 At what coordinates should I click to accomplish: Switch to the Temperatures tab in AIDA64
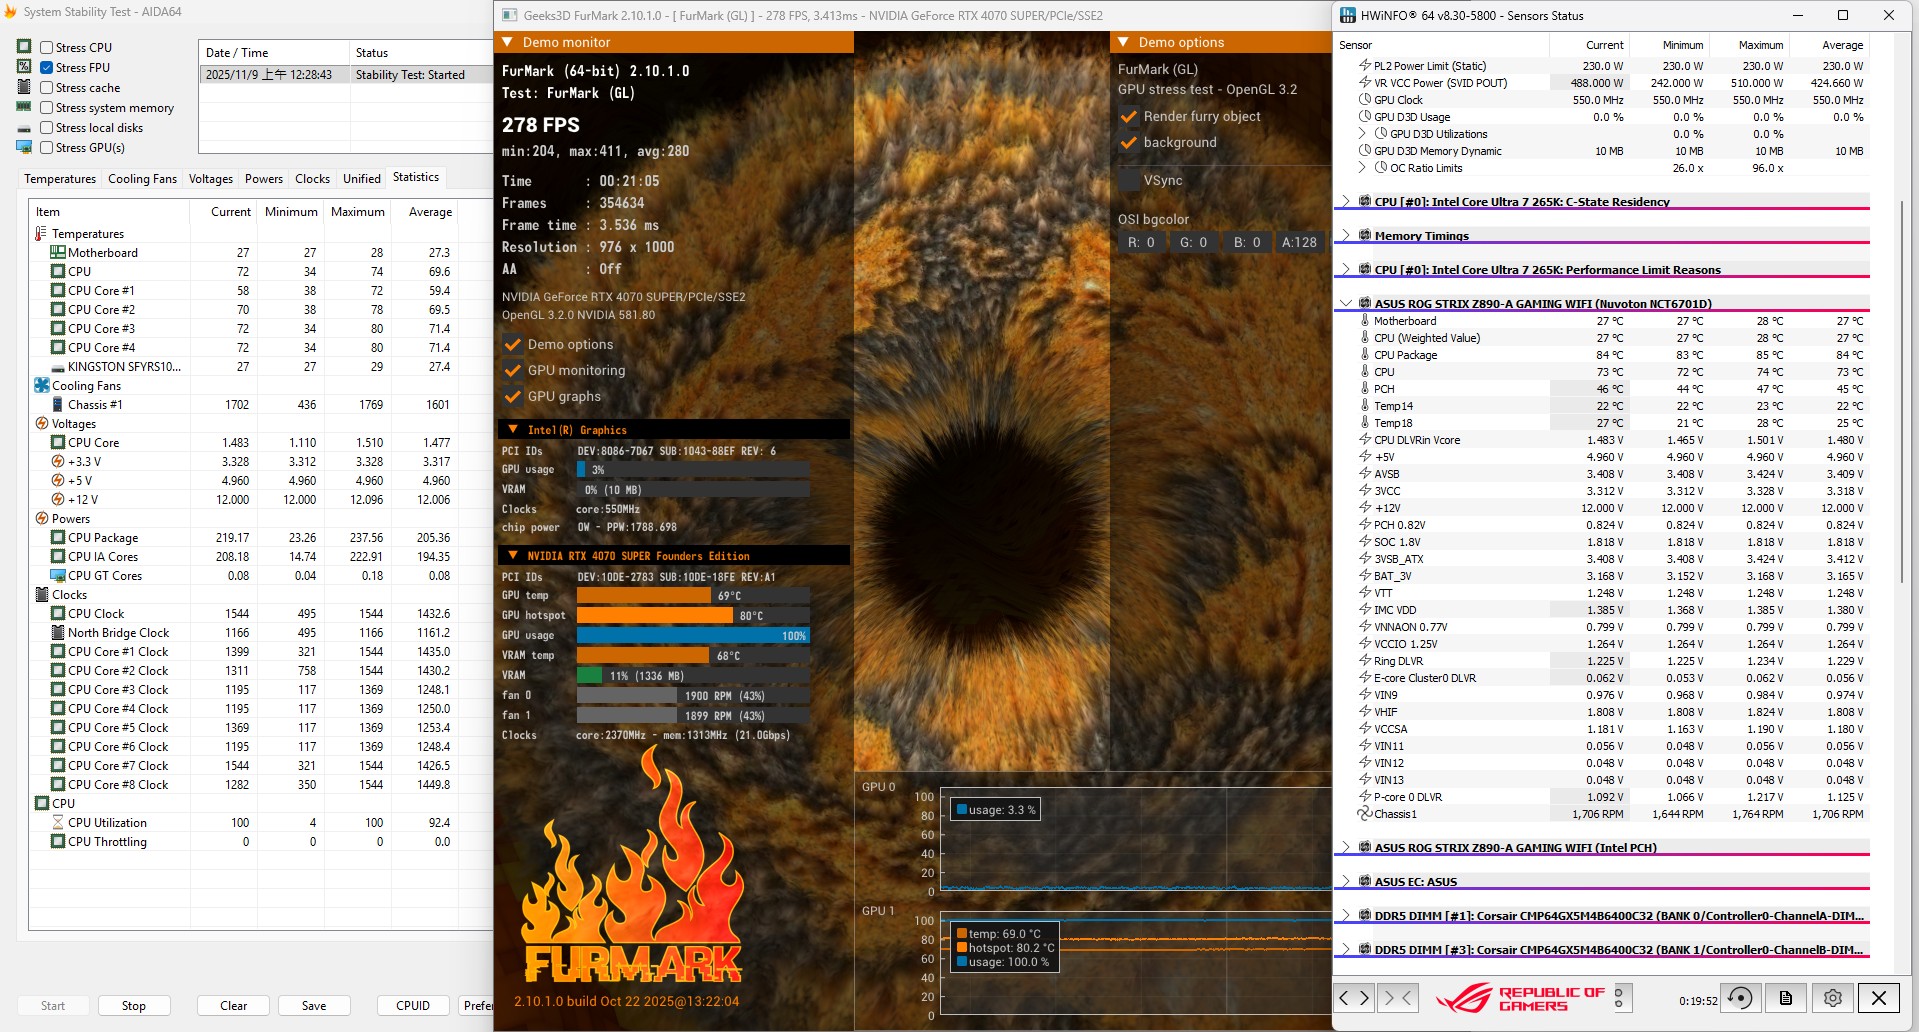tap(60, 179)
